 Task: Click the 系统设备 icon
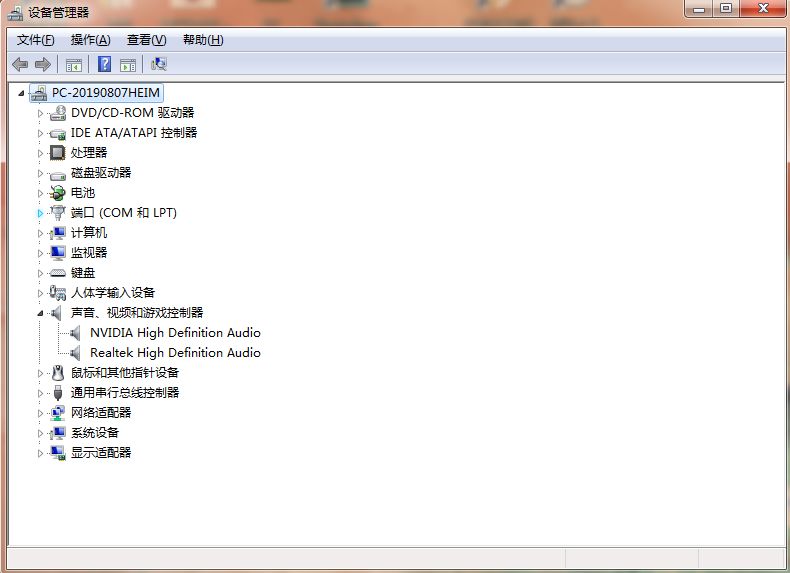pos(58,433)
